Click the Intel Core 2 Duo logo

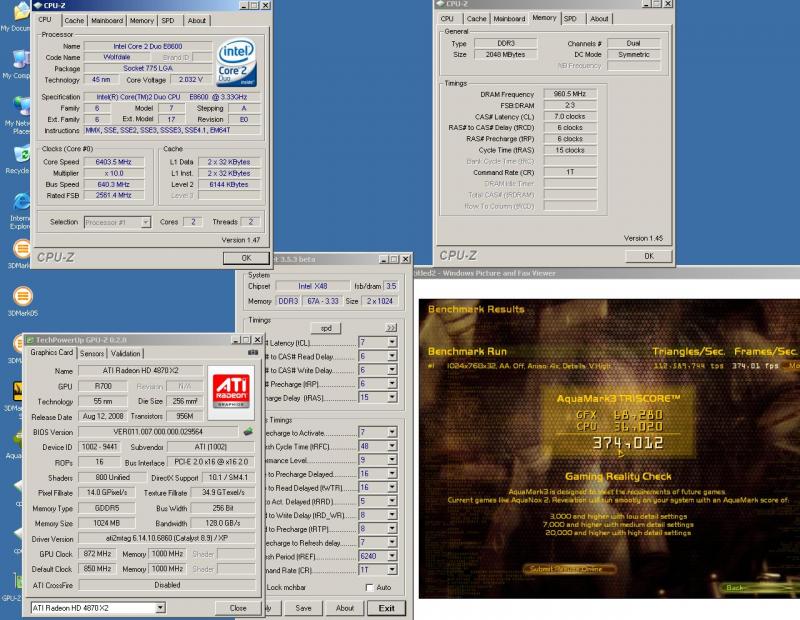236,63
